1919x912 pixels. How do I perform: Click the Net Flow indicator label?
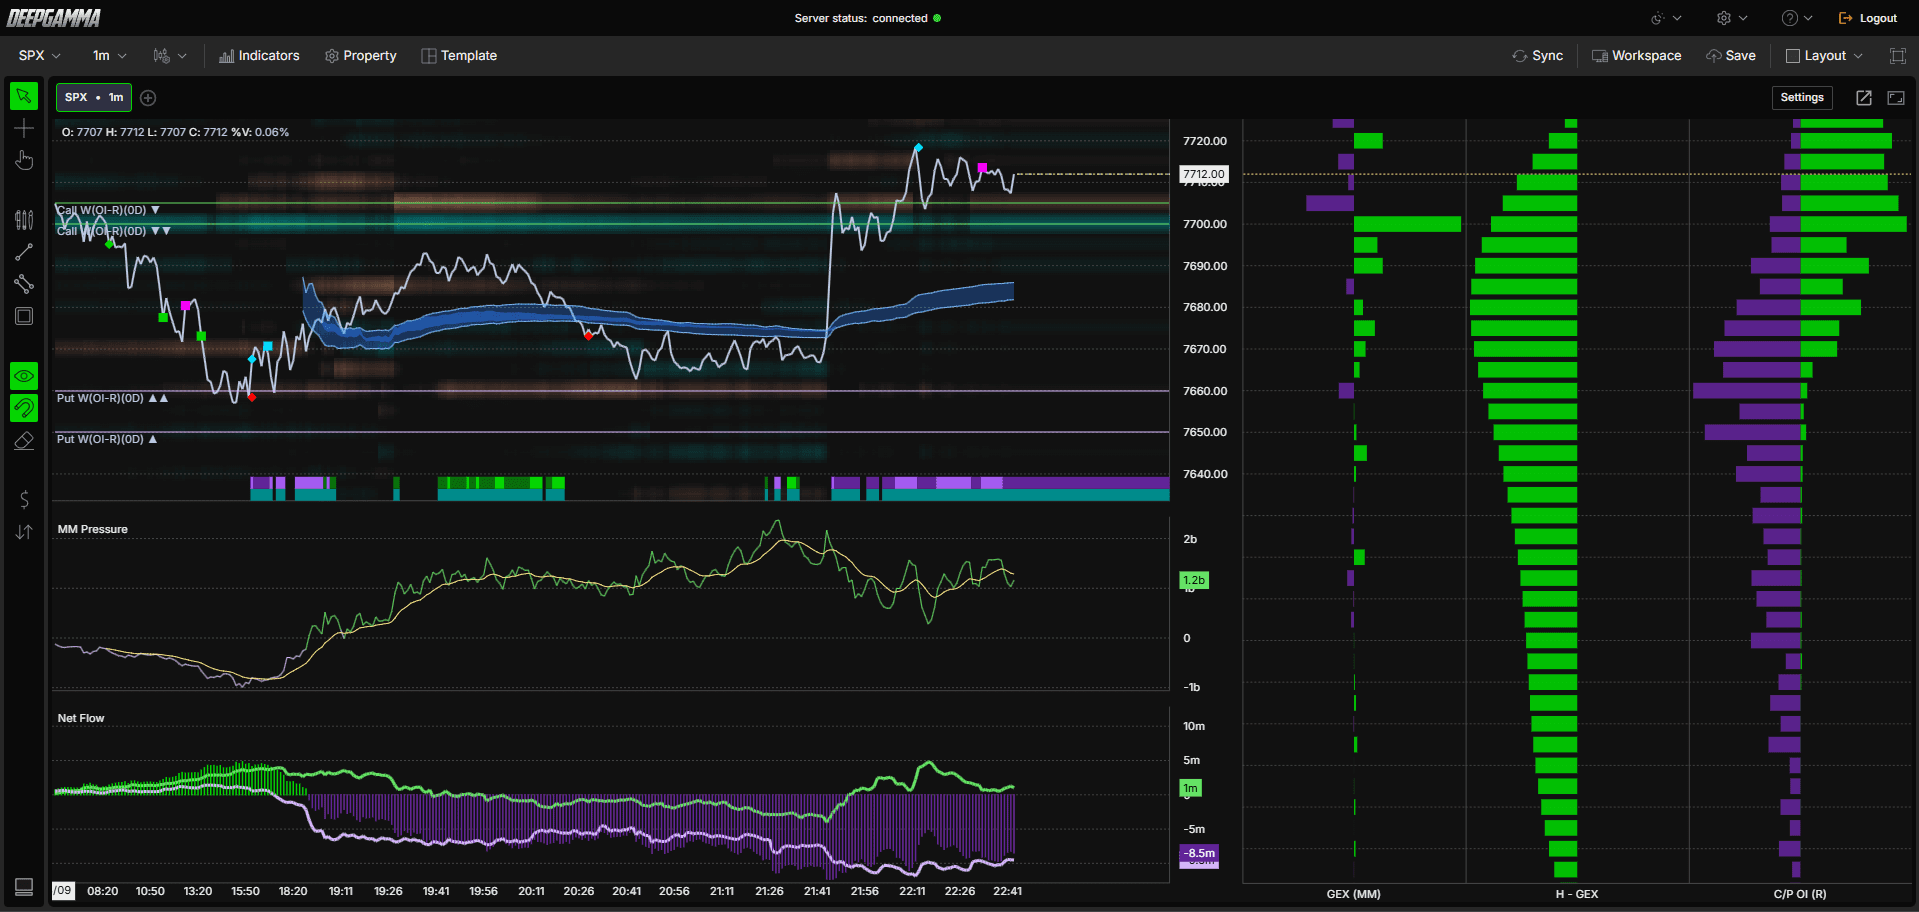click(81, 718)
